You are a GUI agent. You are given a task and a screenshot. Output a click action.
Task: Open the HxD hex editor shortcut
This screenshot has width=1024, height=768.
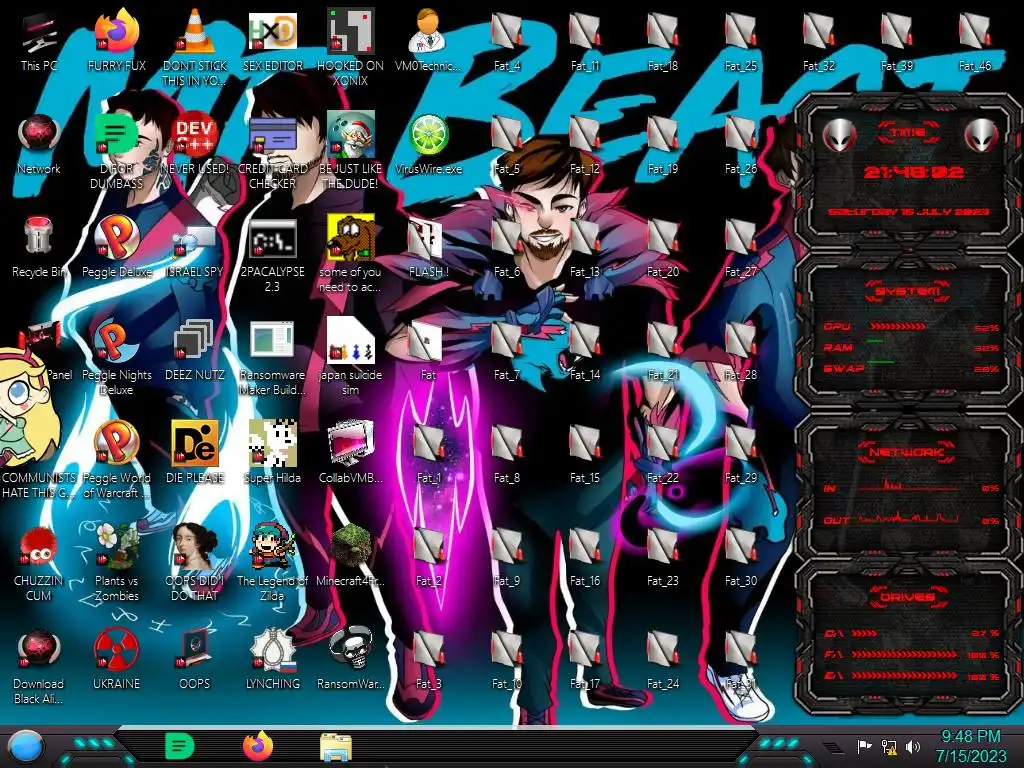(272, 32)
